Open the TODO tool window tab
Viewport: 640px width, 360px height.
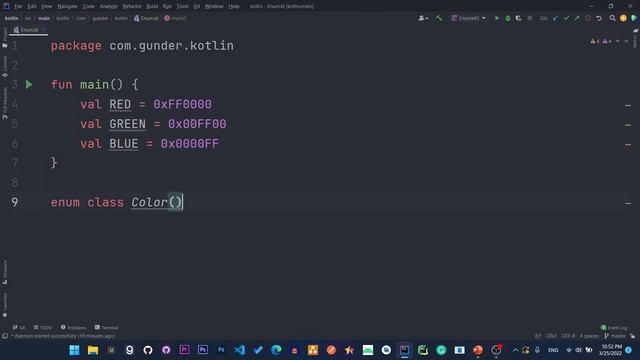pos(43,328)
